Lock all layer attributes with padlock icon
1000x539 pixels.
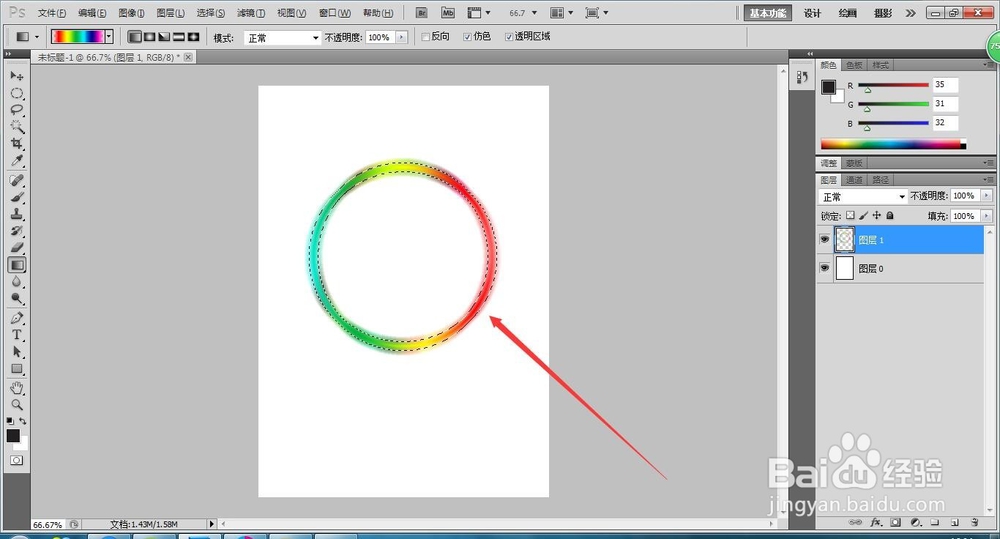click(x=890, y=216)
